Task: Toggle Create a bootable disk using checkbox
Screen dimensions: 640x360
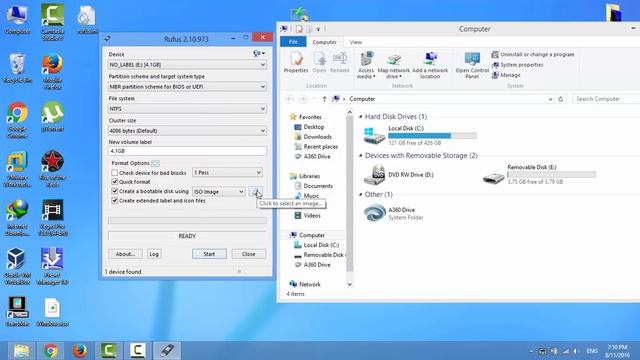Action: pos(115,191)
